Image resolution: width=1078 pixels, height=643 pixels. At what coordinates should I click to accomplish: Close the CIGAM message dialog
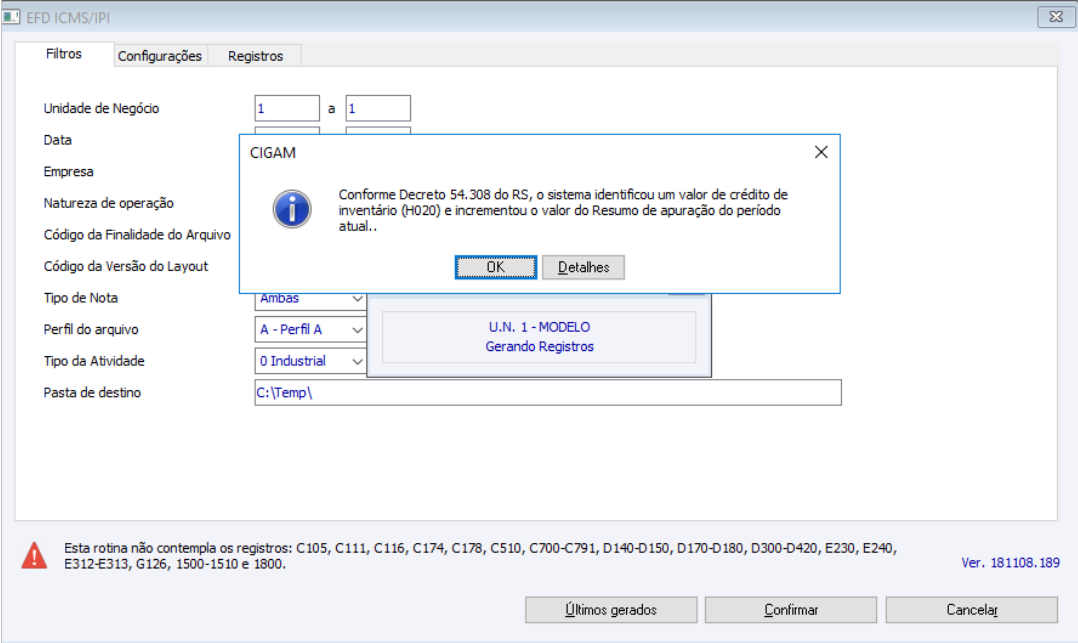[x=821, y=152]
